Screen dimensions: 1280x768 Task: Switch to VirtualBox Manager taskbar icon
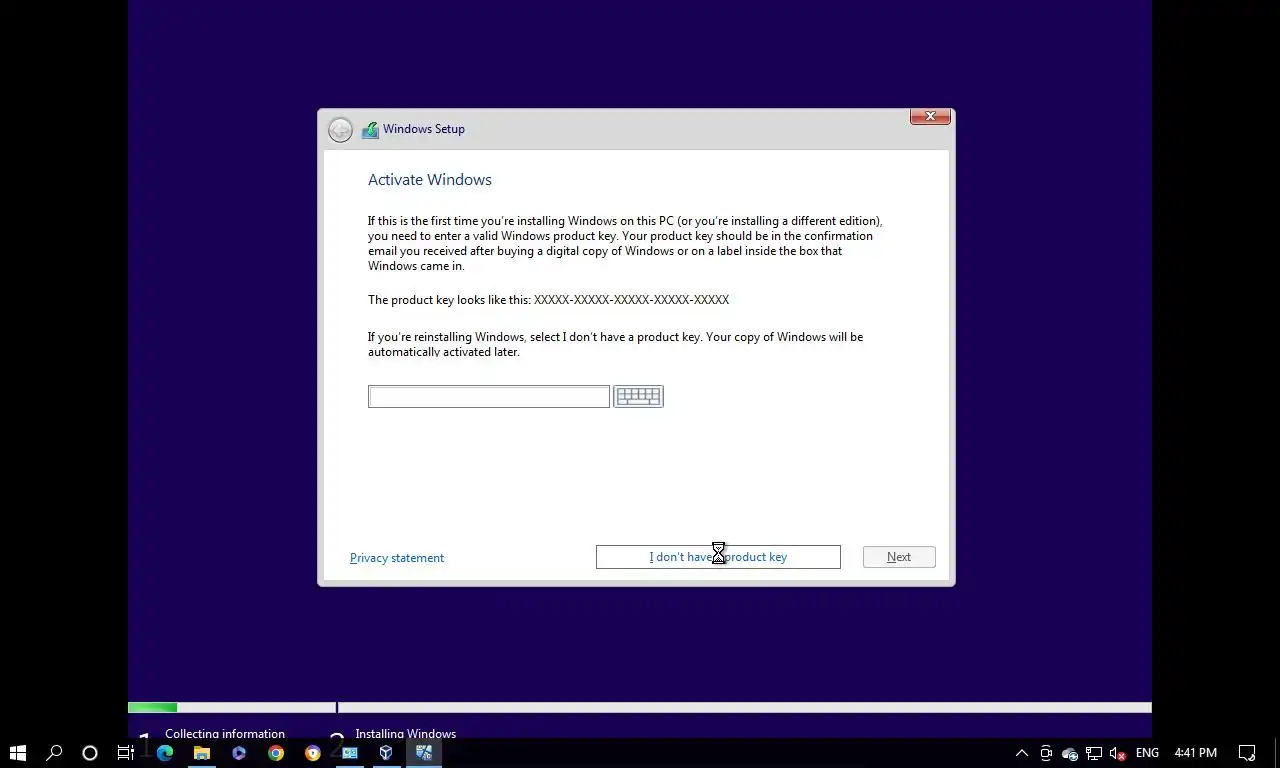pyautogui.click(x=387, y=753)
